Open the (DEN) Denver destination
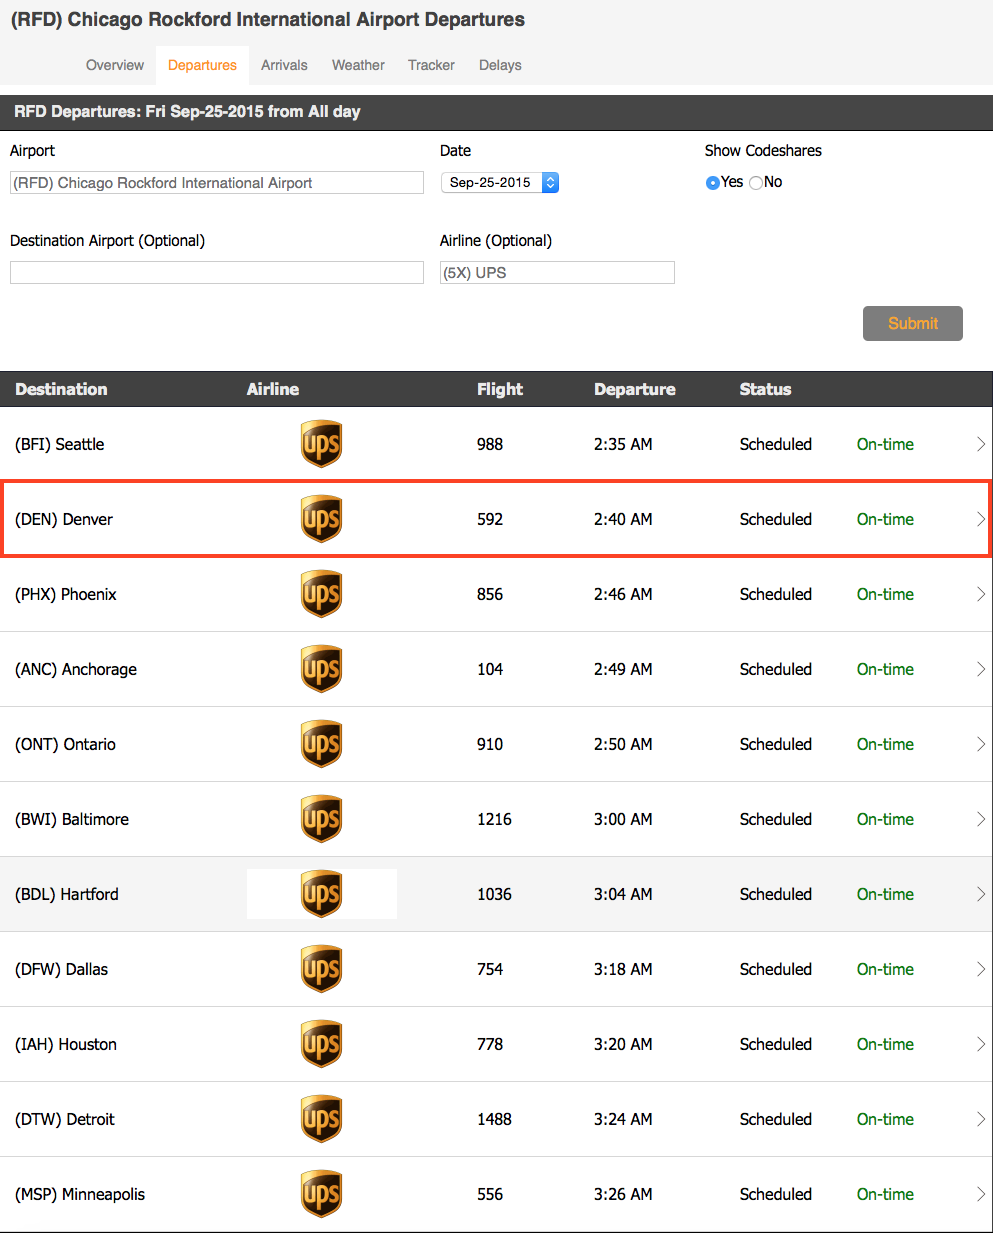 click(x=64, y=519)
